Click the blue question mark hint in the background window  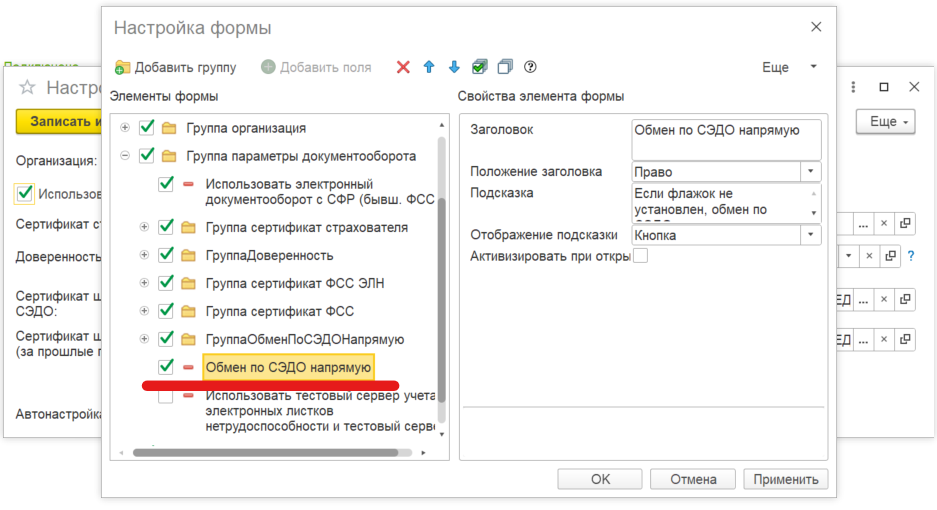911,256
